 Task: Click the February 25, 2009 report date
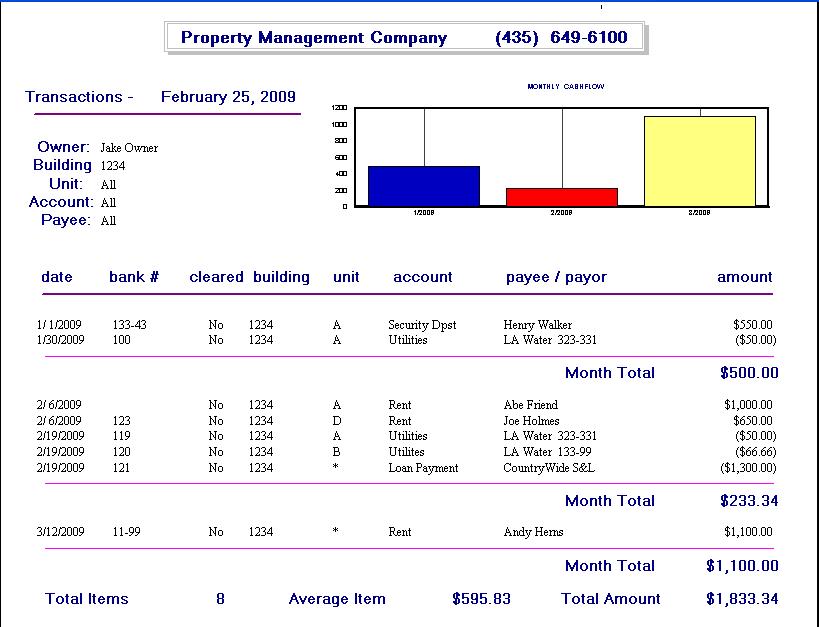pos(228,97)
